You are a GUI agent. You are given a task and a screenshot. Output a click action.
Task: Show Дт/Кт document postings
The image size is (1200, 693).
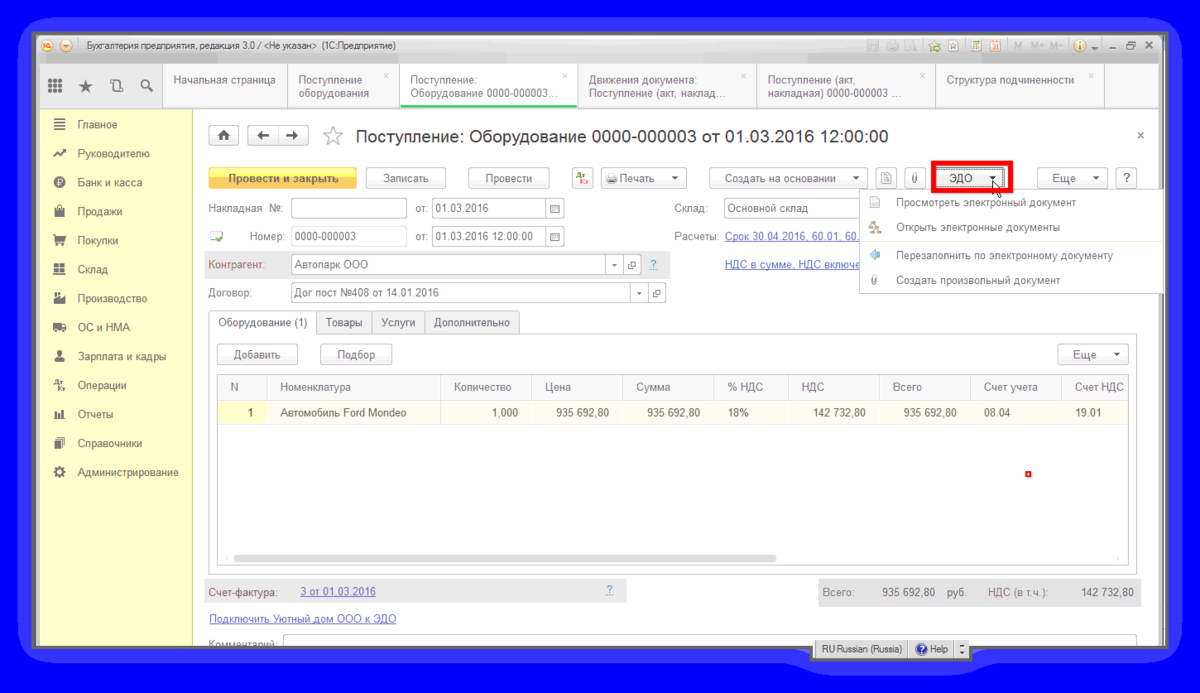coord(582,178)
